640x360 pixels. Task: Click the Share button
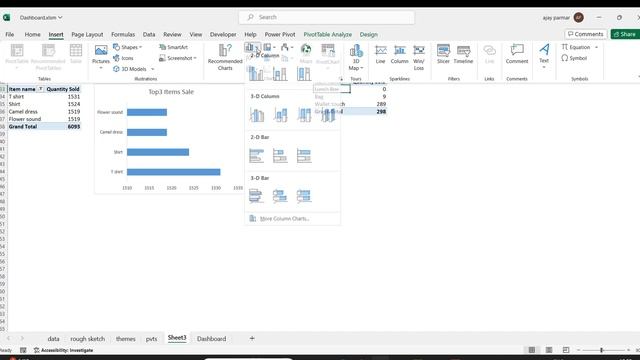tap(625, 34)
